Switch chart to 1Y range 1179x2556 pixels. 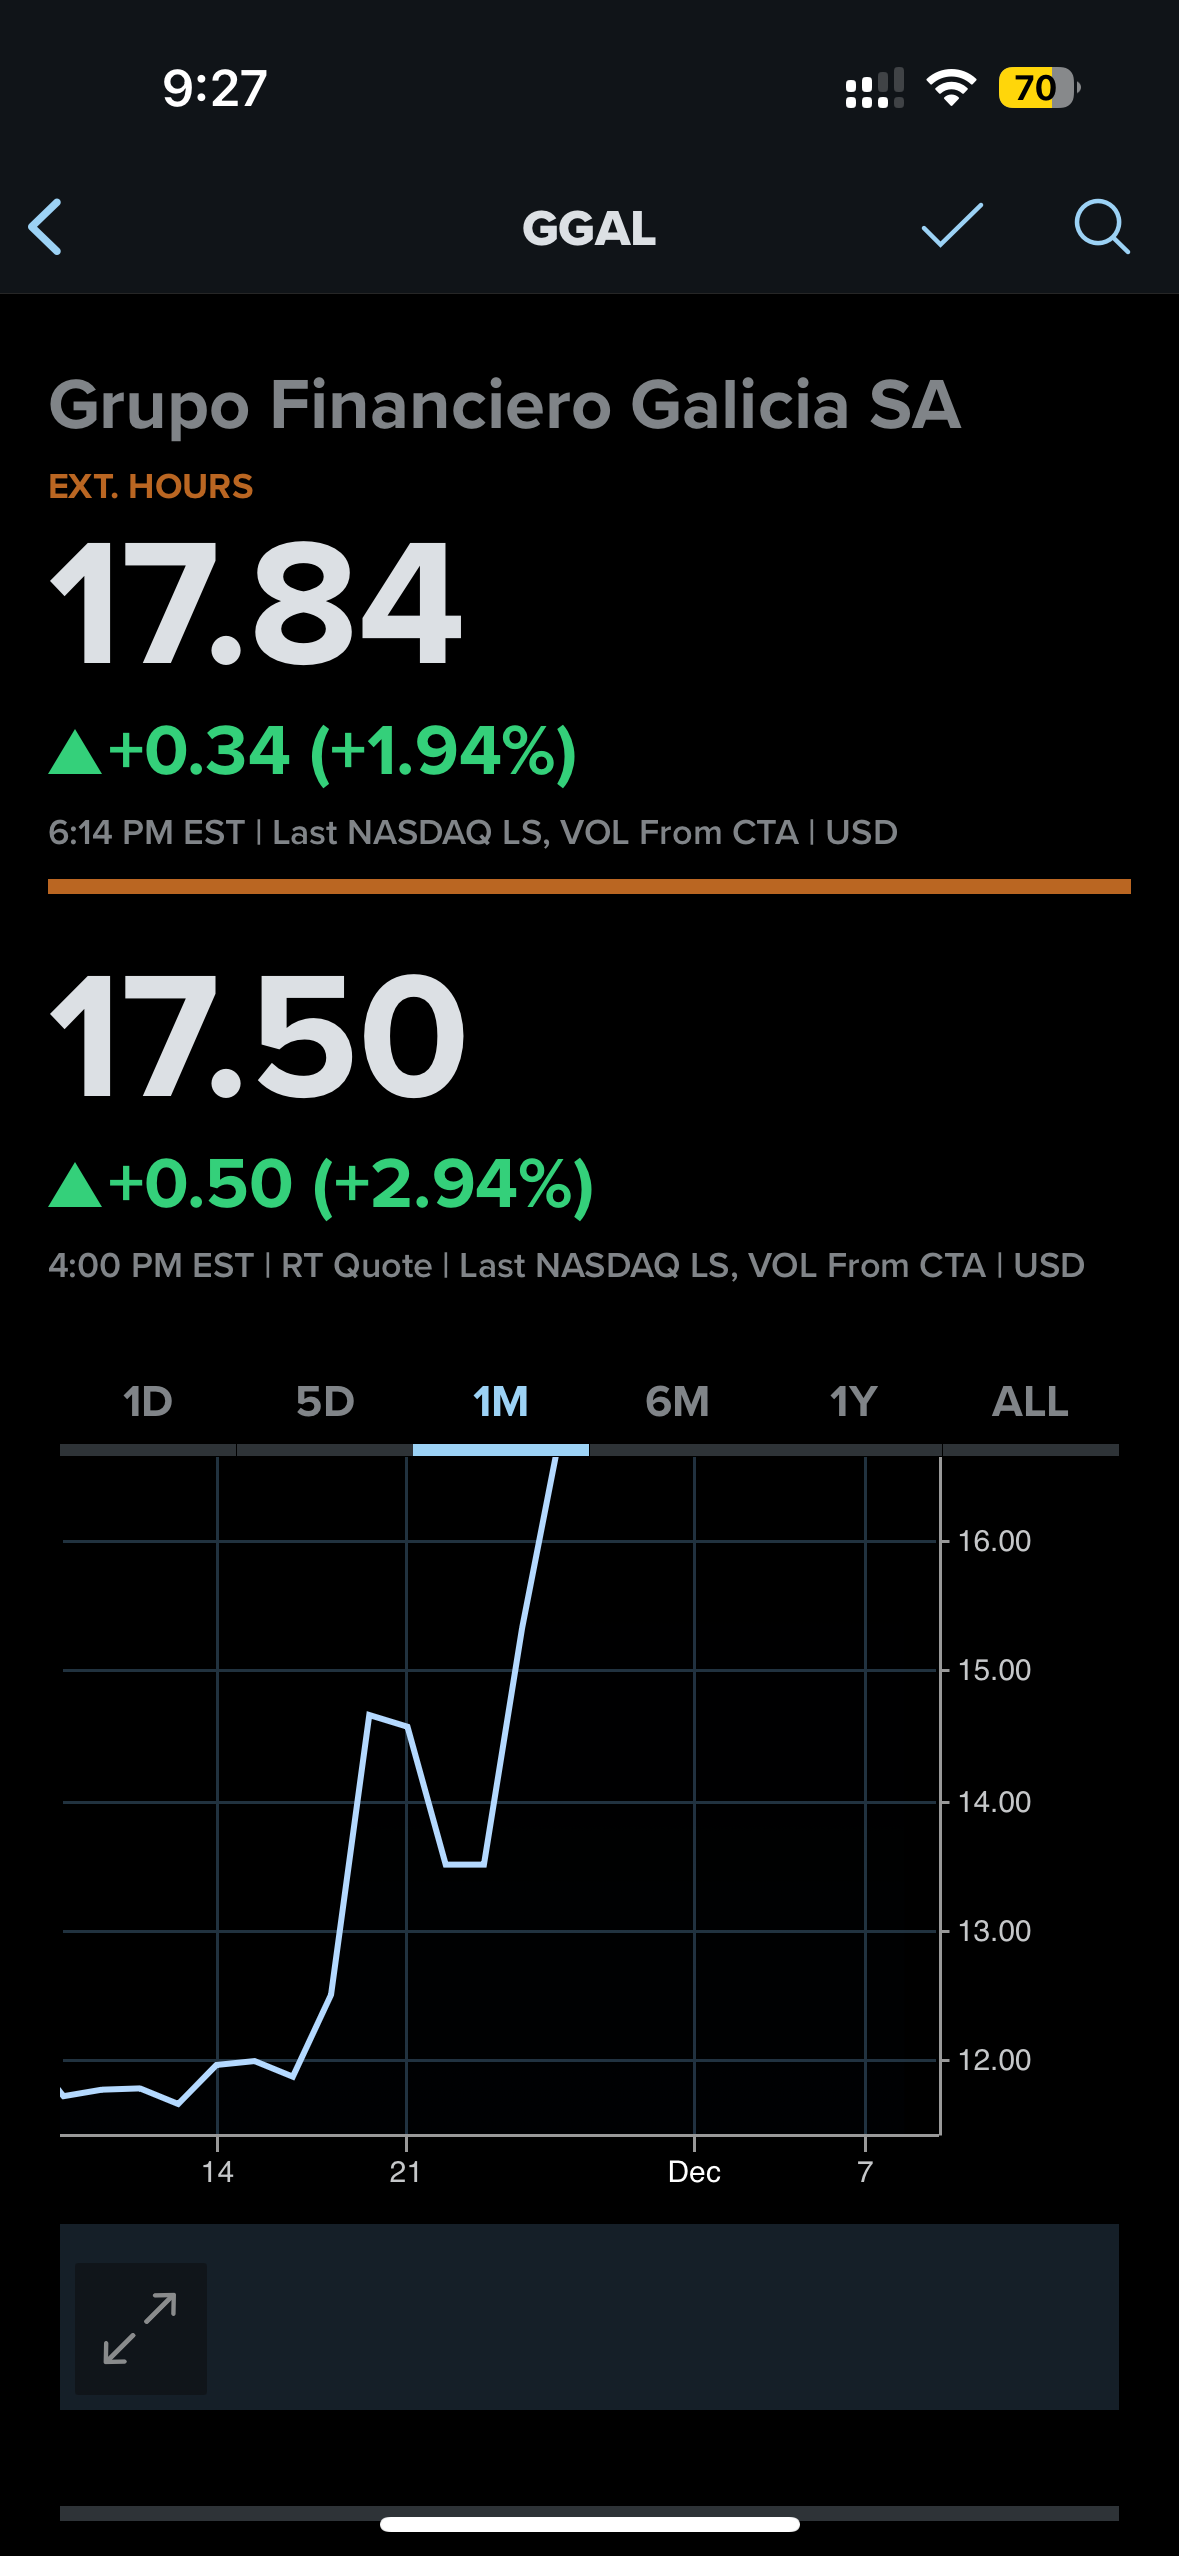(x=853, y=1402)
